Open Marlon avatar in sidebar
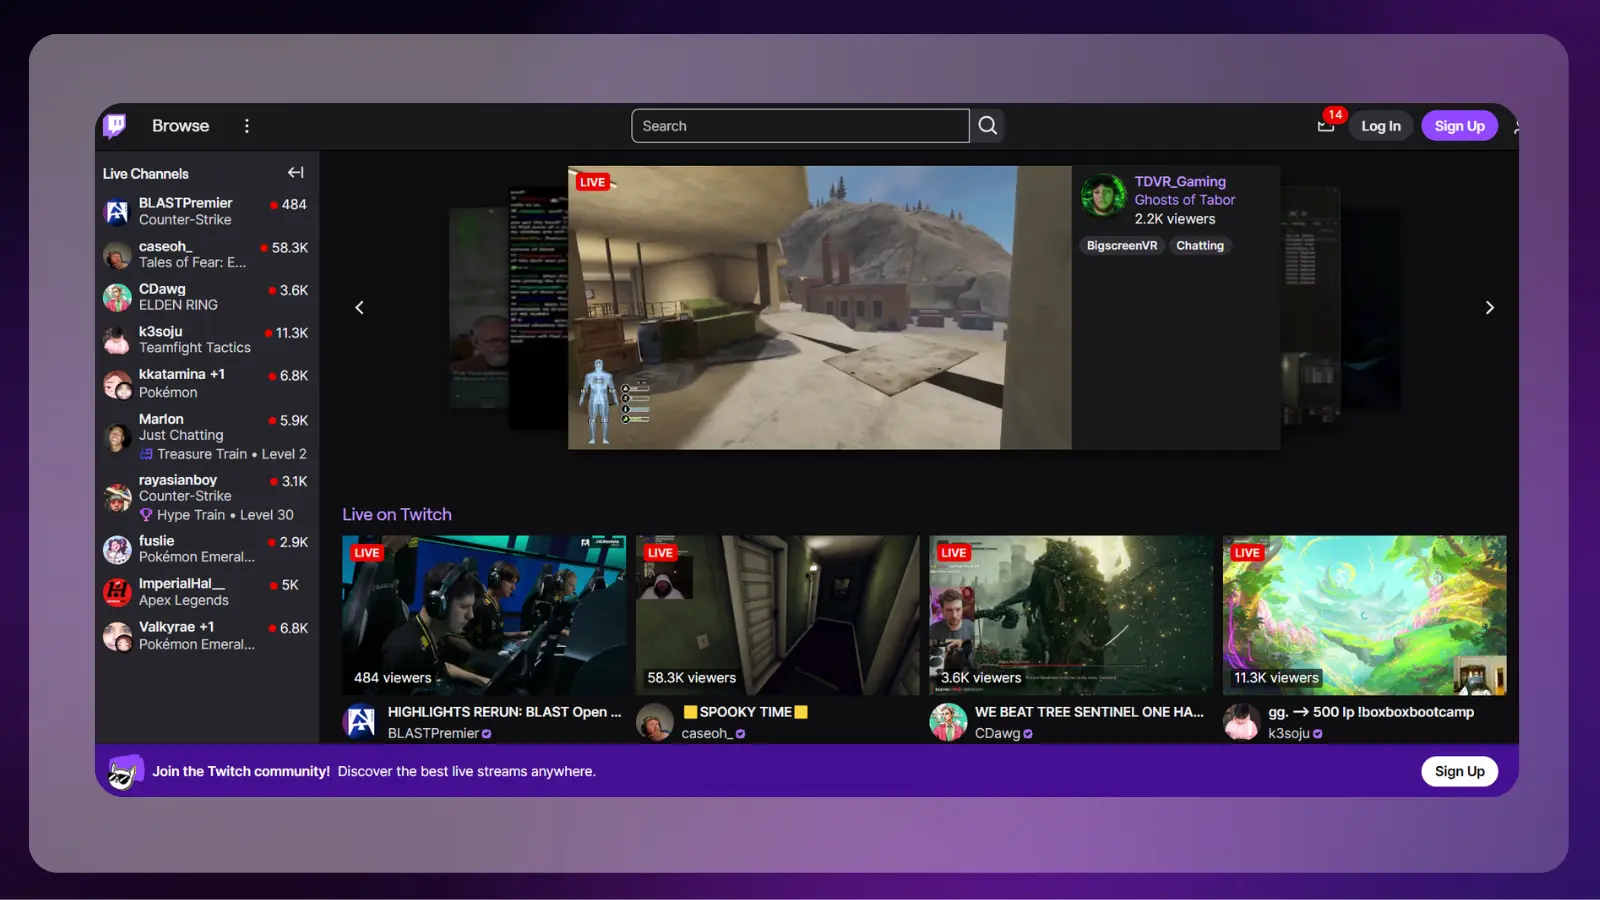The width and height of the screenshot is (1600, 900). [x=117, y=436]
